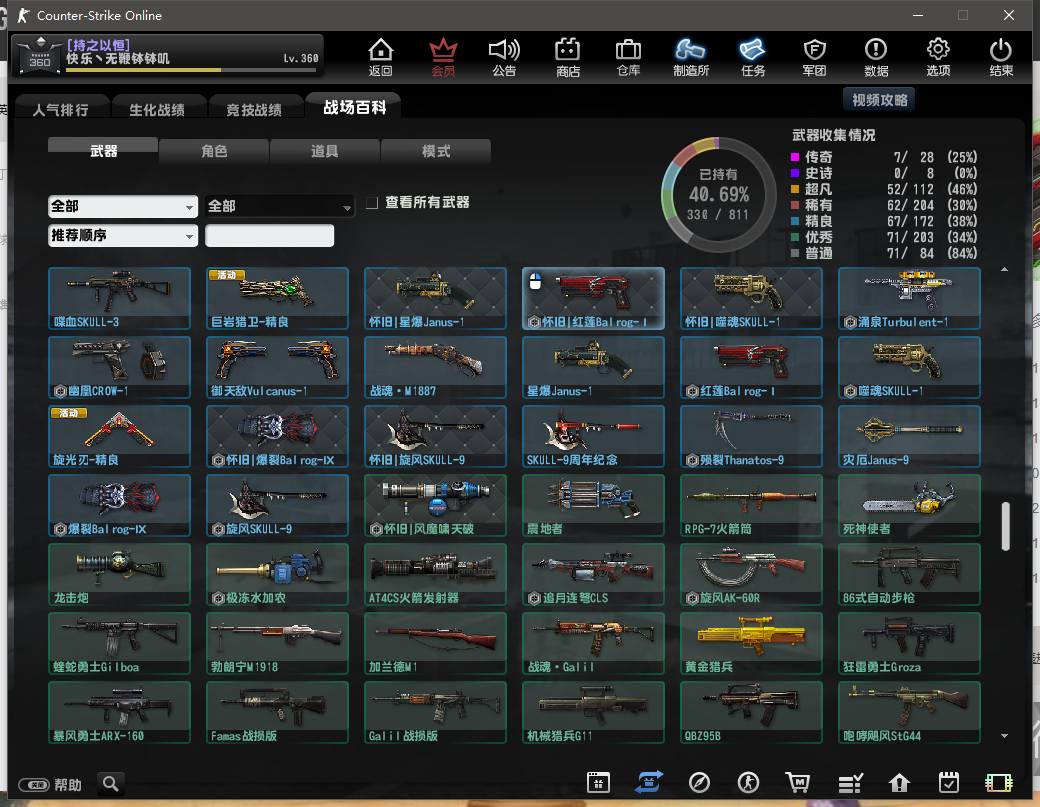
Task: Click the 超凡 orange legend swatch
Action: 795,189
